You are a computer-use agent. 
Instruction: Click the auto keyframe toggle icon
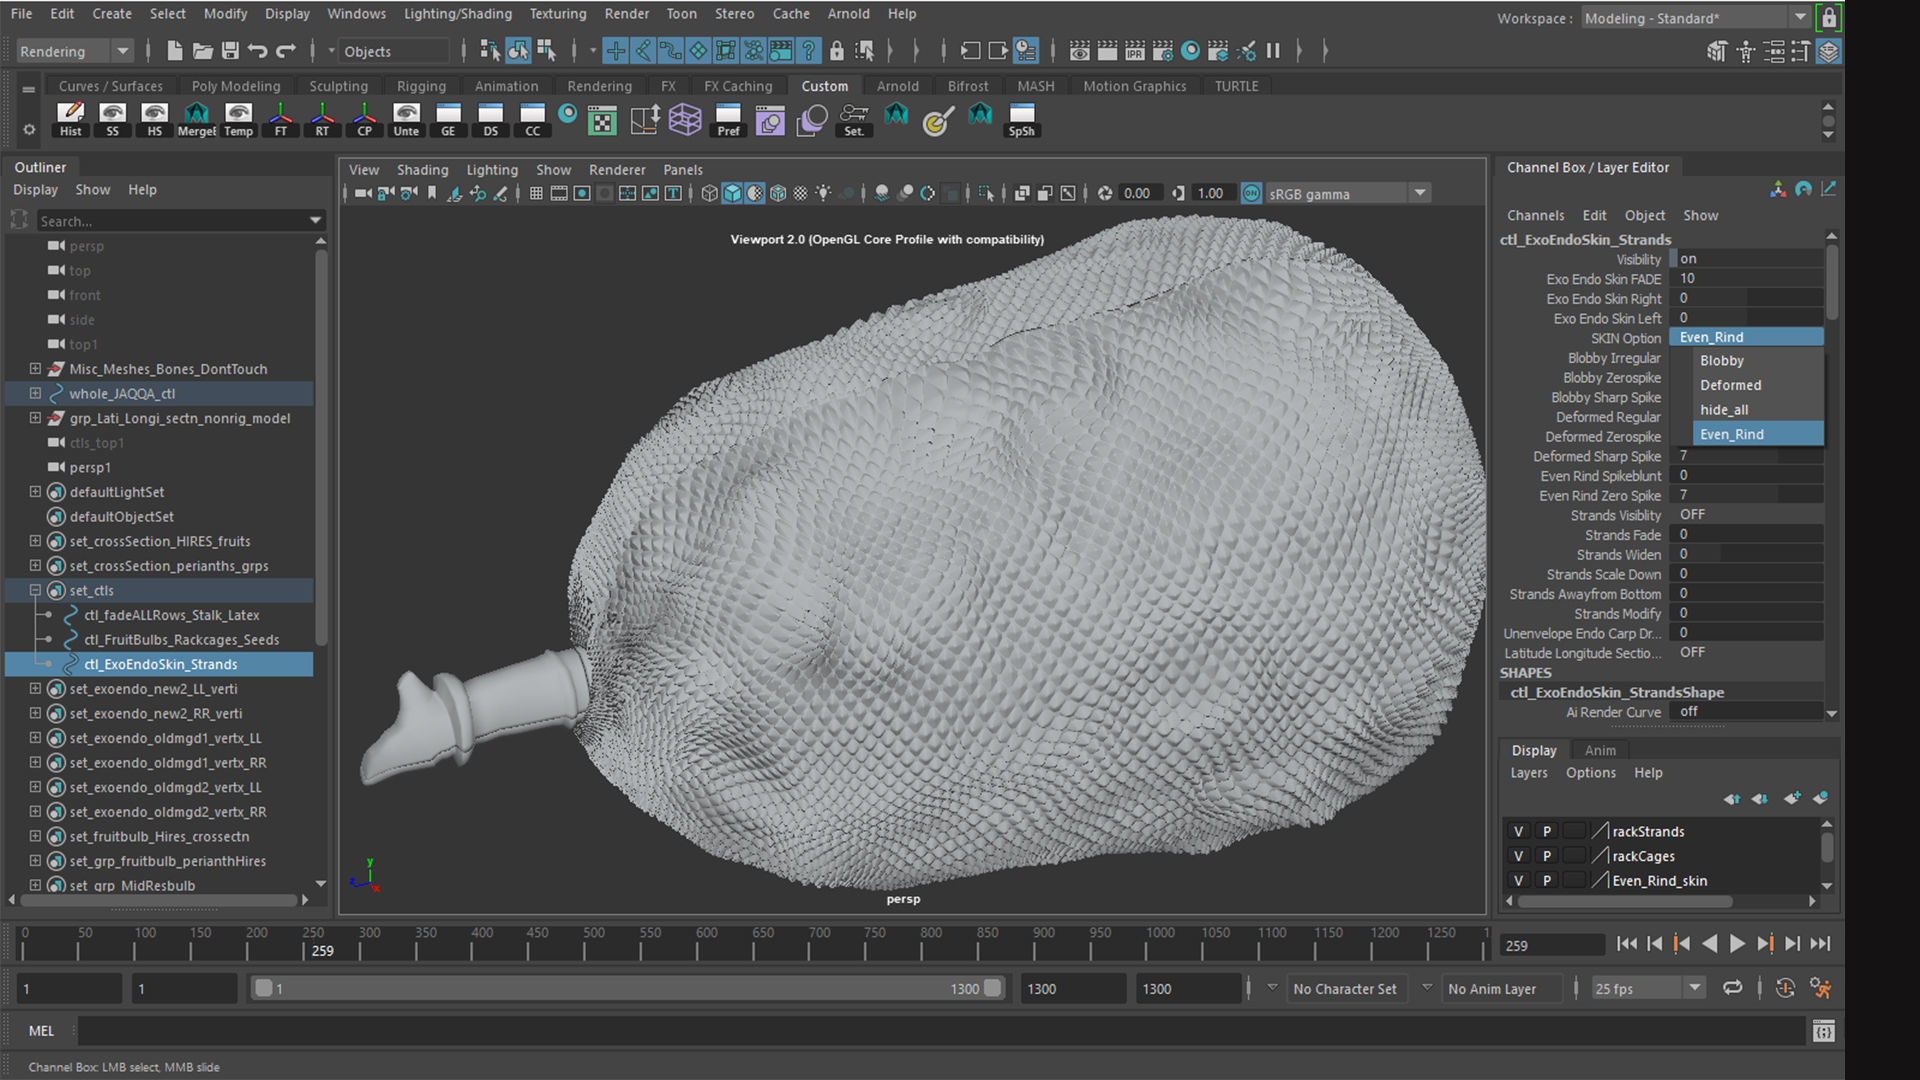coord(1785,988)
